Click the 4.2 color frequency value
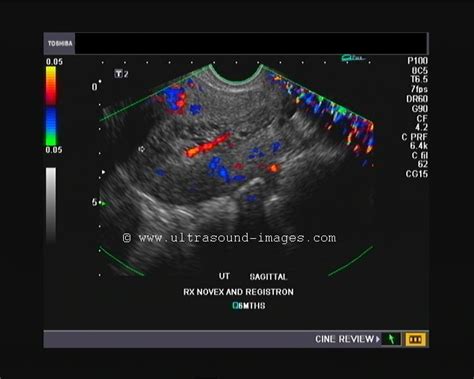Image resolution: width=474 pixels, height=379 pixels. click(421, 127)
